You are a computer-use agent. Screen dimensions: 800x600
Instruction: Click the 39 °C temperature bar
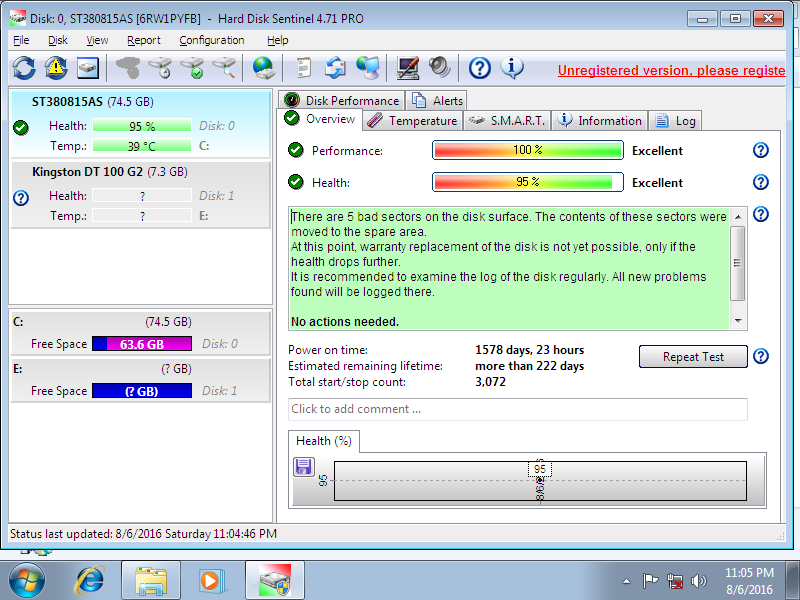tap(142, 146)
